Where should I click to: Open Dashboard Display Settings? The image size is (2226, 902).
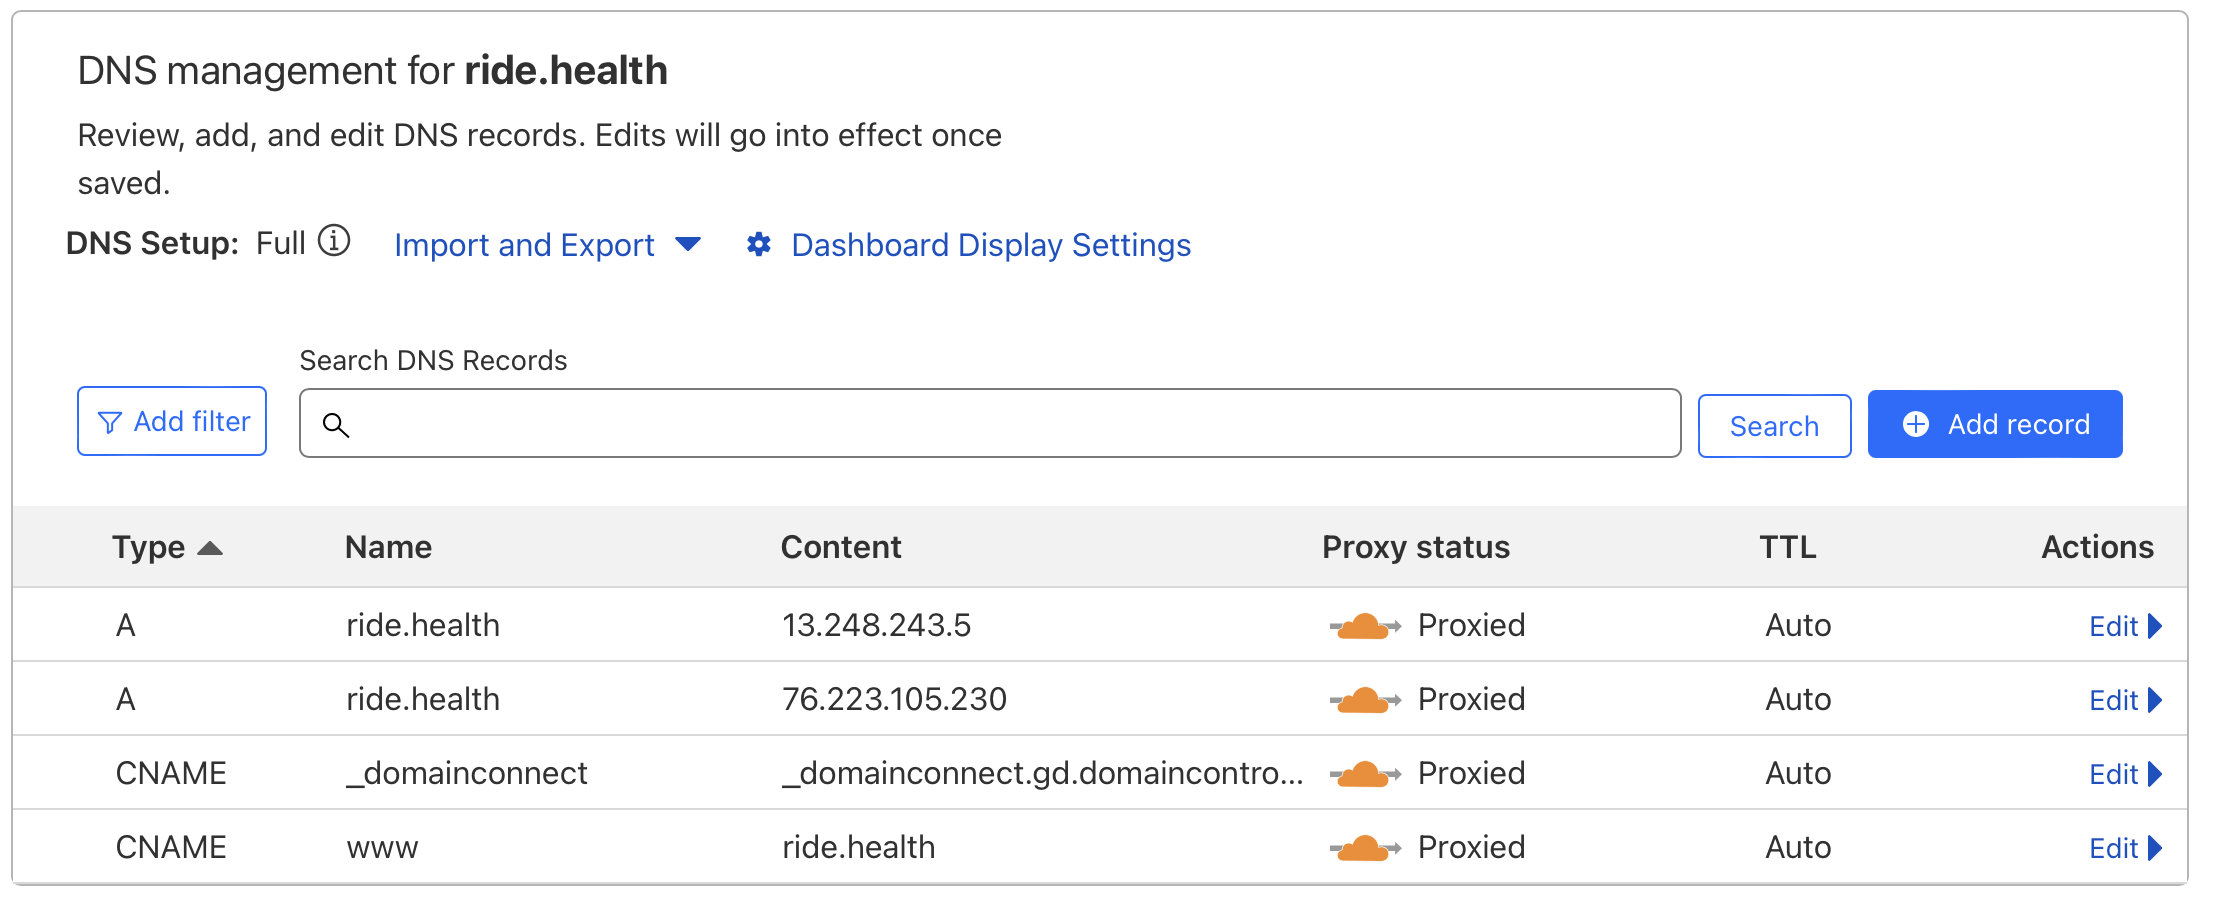(990, 244)
